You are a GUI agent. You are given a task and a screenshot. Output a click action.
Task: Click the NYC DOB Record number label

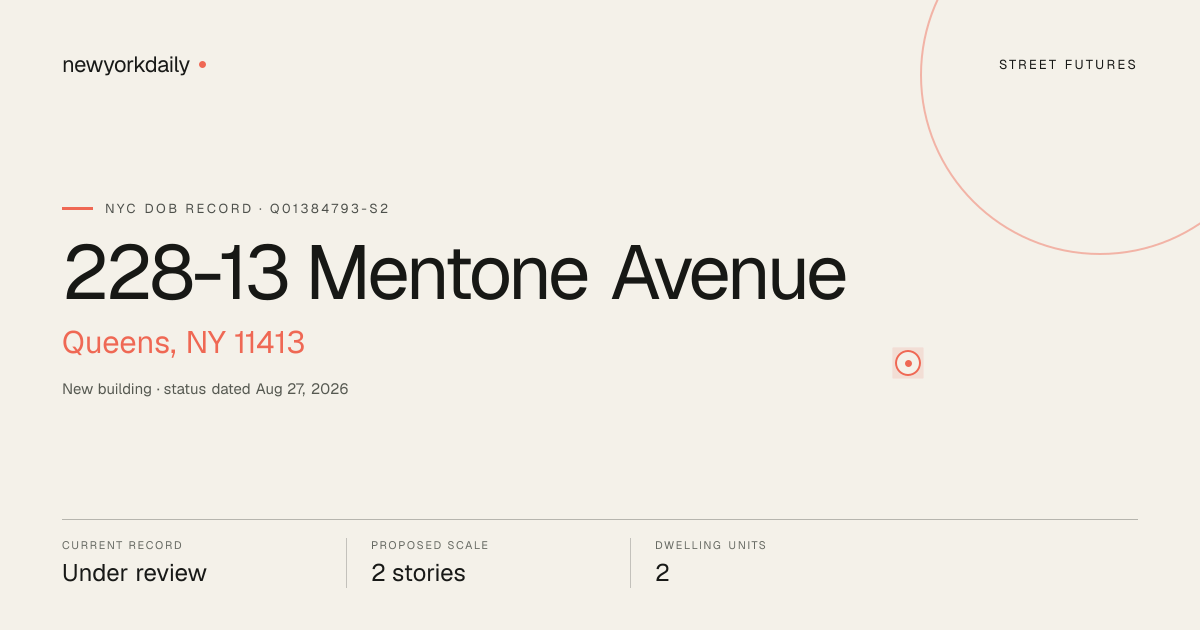247,209
